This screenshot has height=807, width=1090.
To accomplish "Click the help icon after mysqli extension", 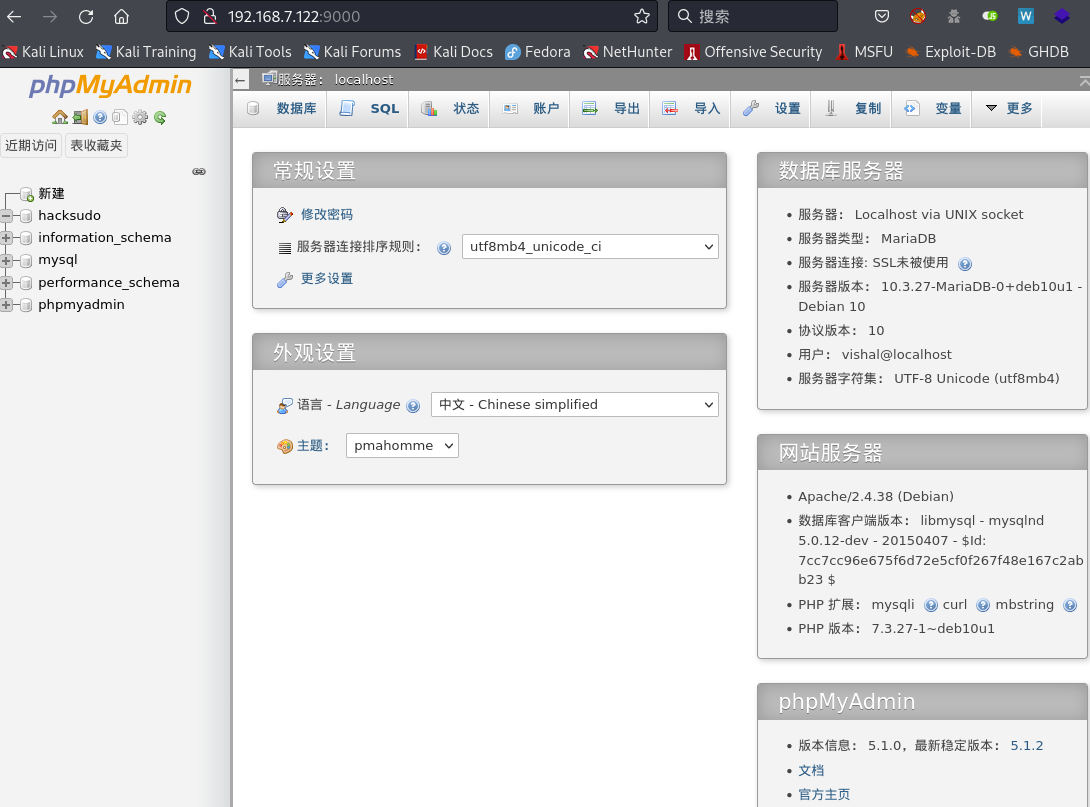I will [x=931, y=605].
